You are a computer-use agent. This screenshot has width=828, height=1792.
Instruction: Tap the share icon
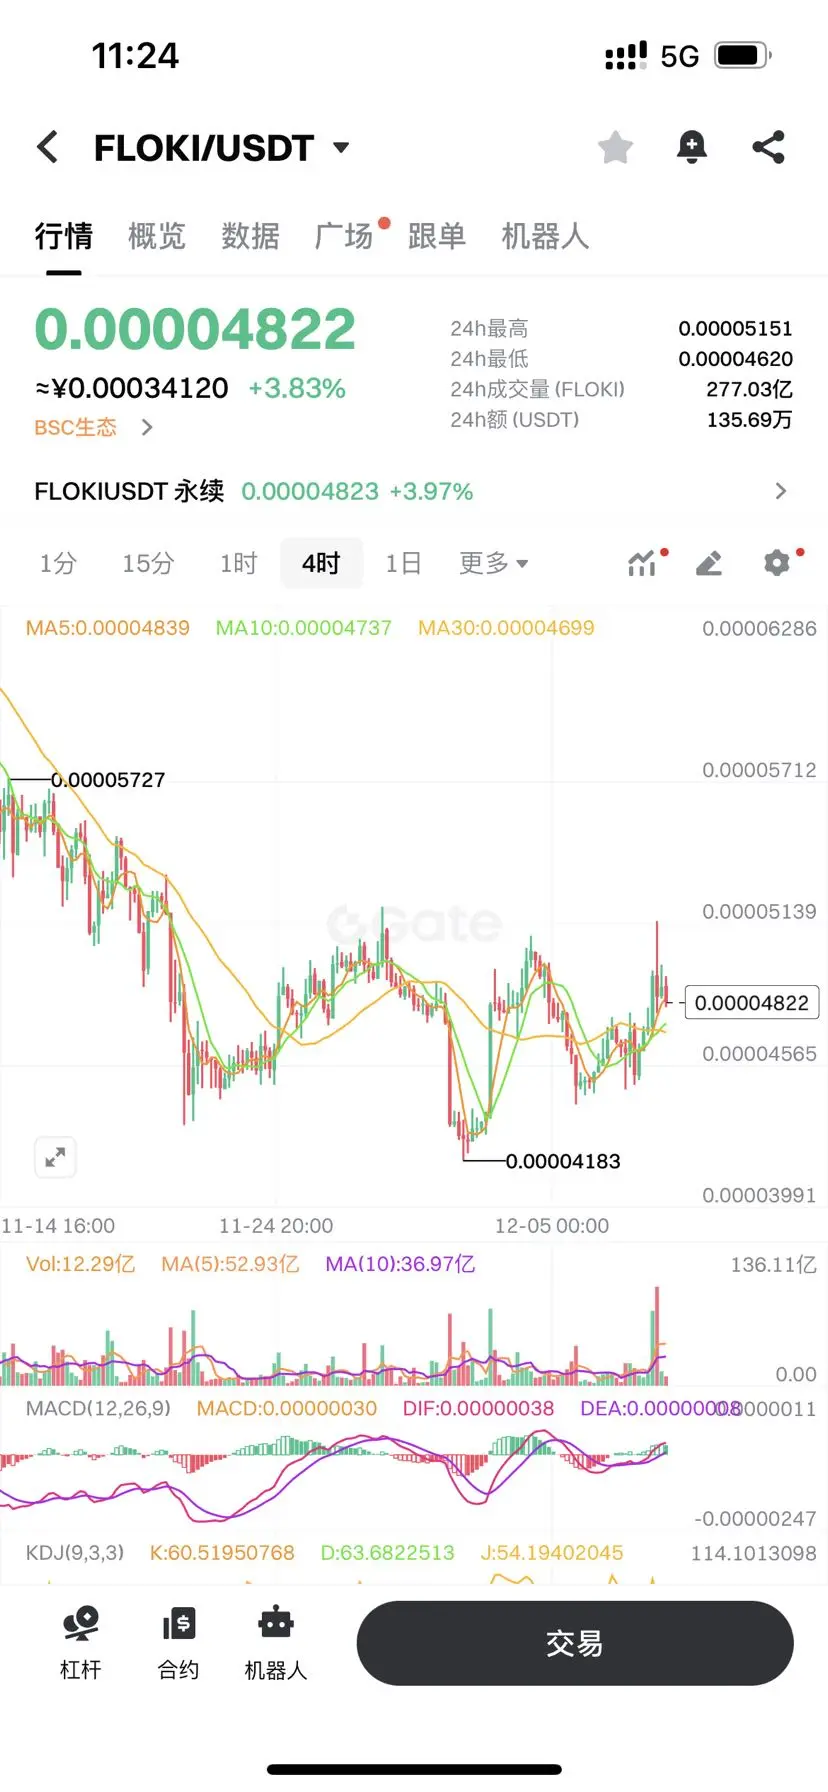pyautogui.click(x=768, y=147)
